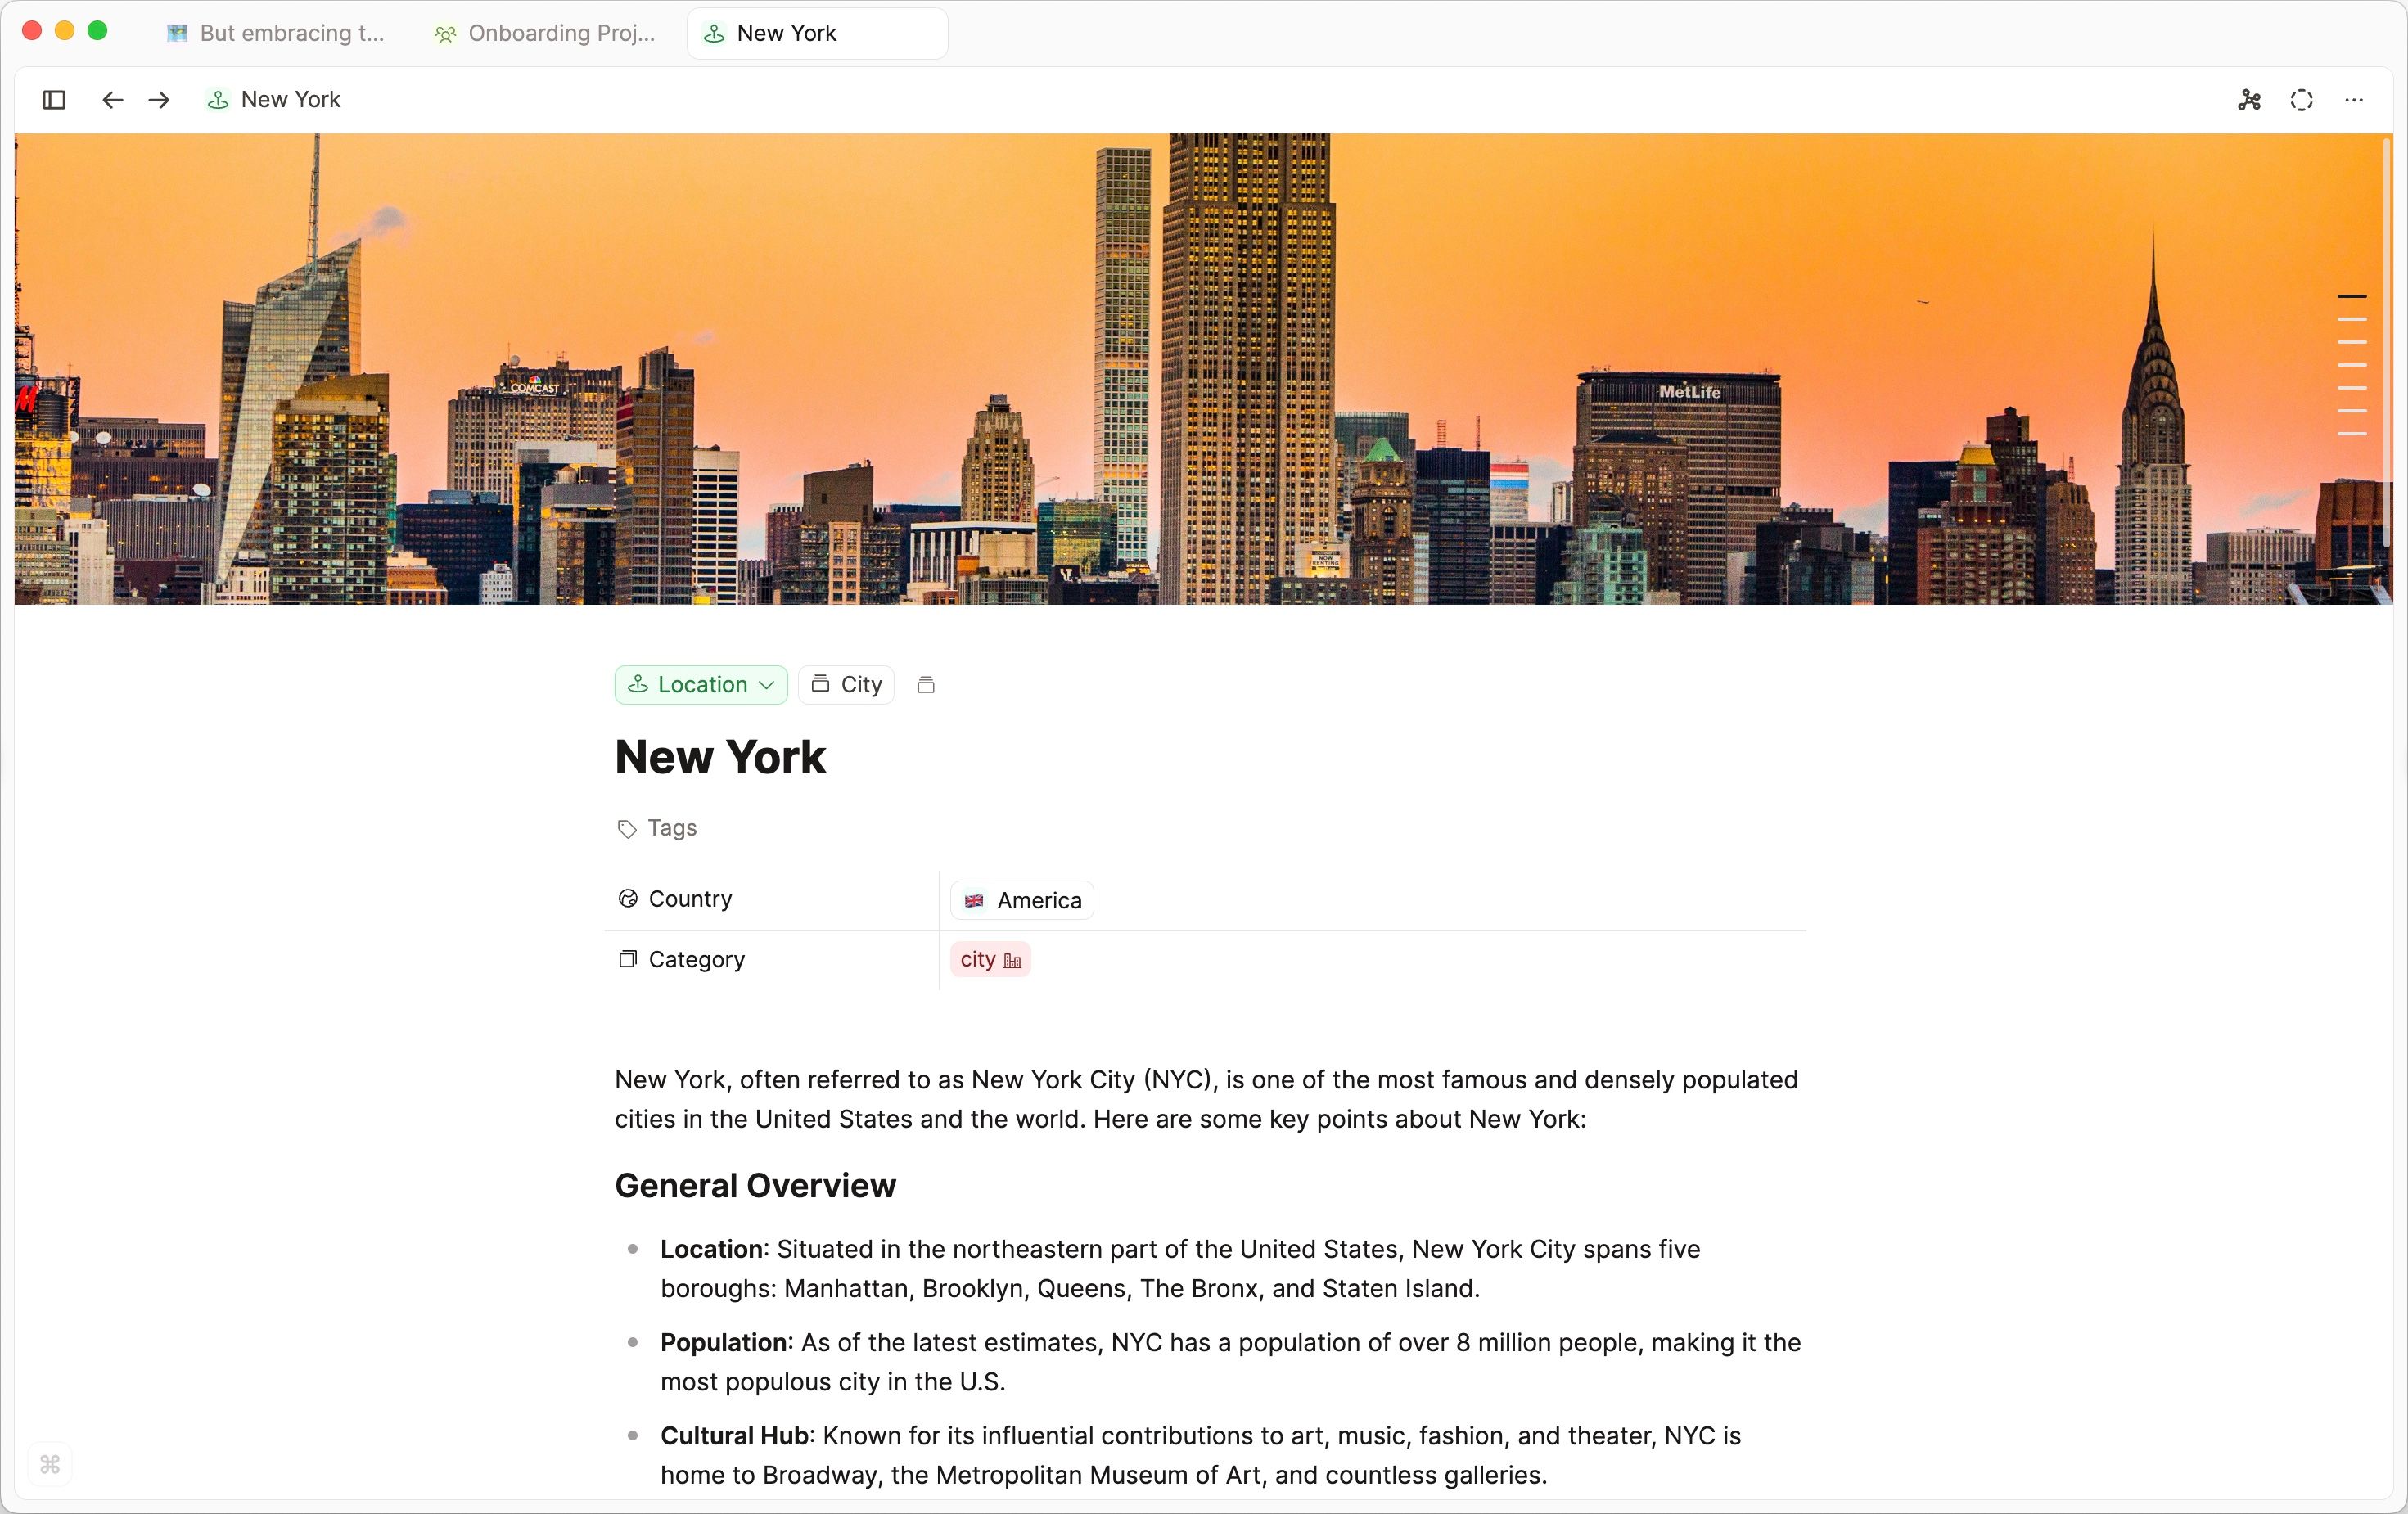This screenshot has width=2408, height=1514.
Task: Select the New York tab
Action: coord(815,33)
